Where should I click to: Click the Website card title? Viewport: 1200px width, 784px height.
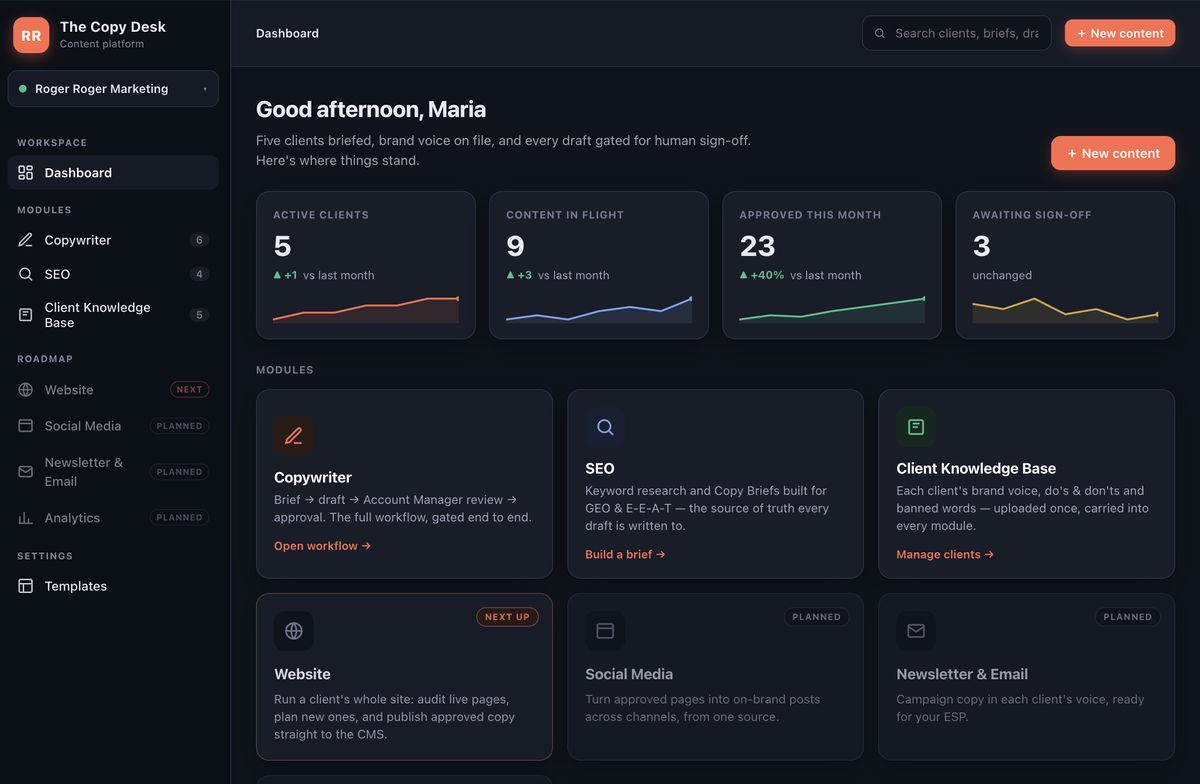pyautogui.click(x=302, y=674)
